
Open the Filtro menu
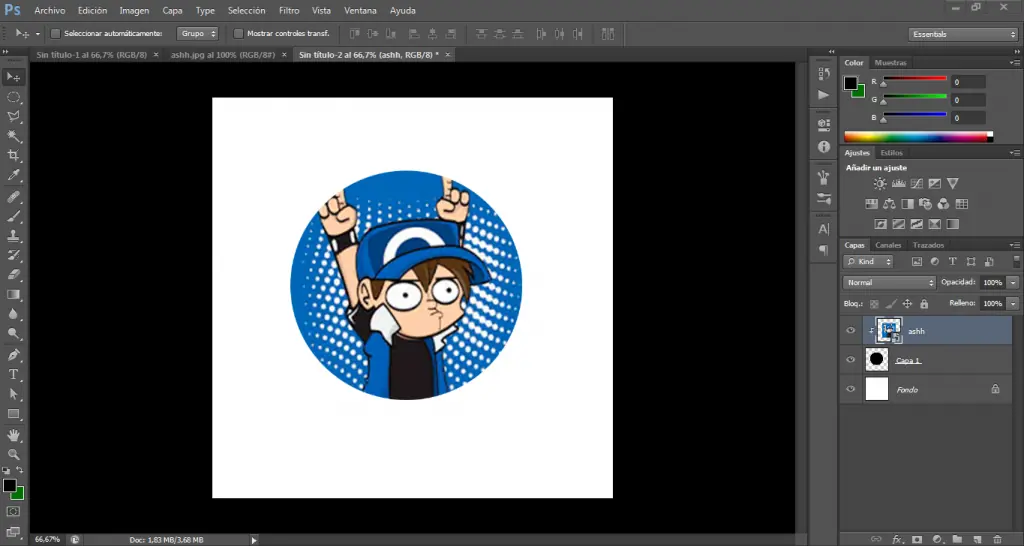(289, 10)
